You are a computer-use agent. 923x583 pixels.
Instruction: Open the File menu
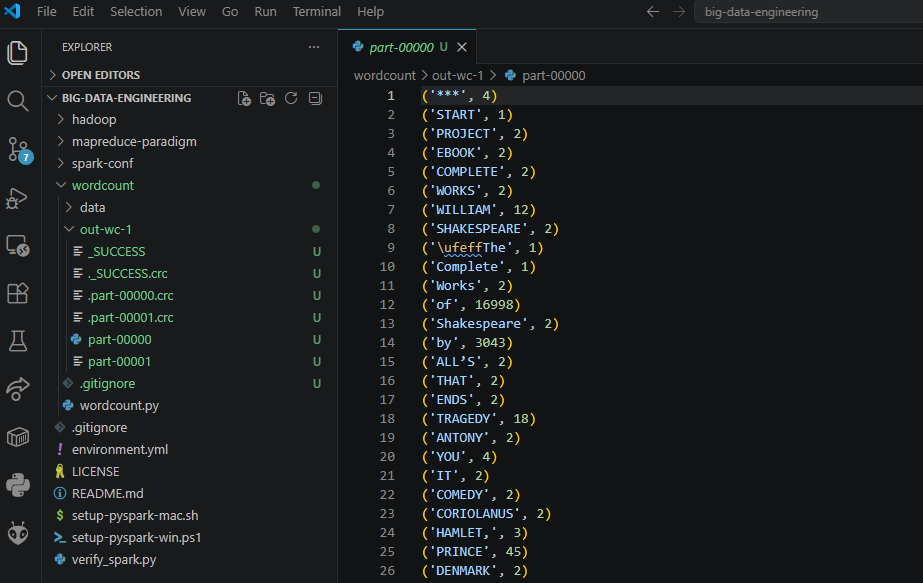click(47, 12)
